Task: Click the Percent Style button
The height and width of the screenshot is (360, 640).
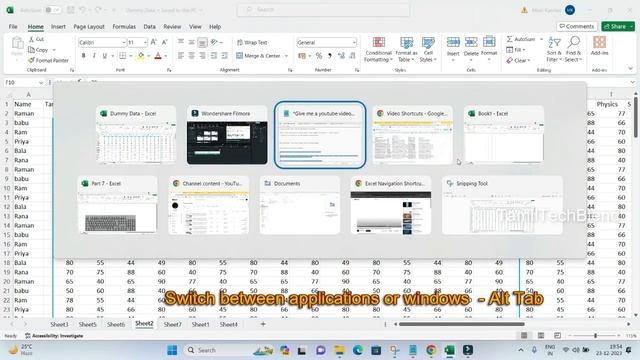Action: click(x=319, y=56)
